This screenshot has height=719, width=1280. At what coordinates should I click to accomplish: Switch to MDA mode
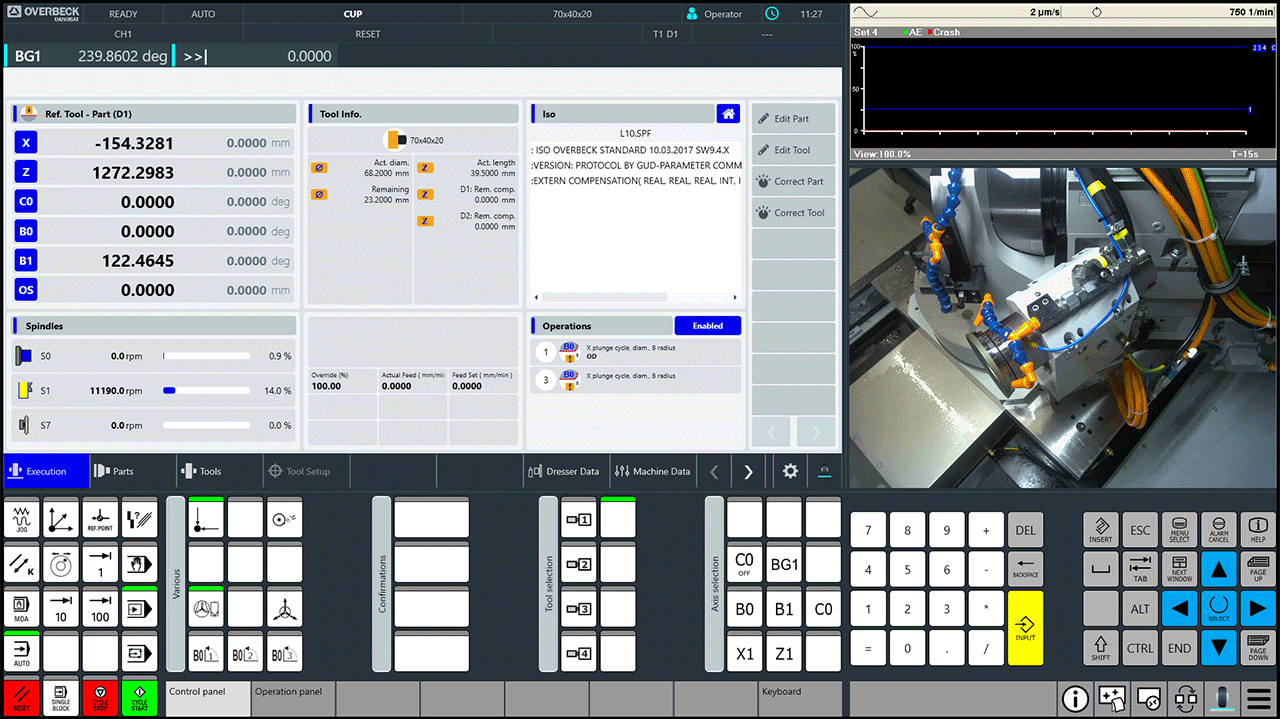(22, 607)
